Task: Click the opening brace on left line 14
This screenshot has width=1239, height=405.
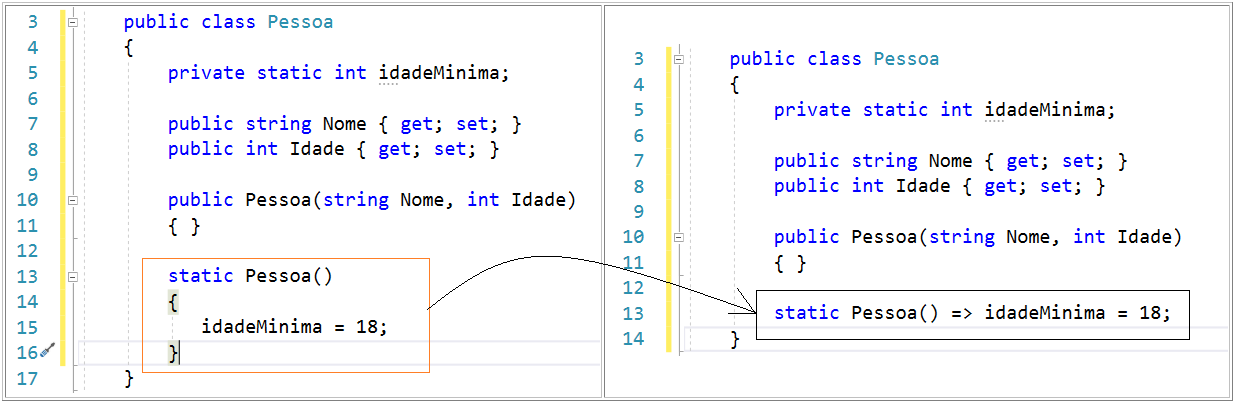Action: [x=172, y=301]
